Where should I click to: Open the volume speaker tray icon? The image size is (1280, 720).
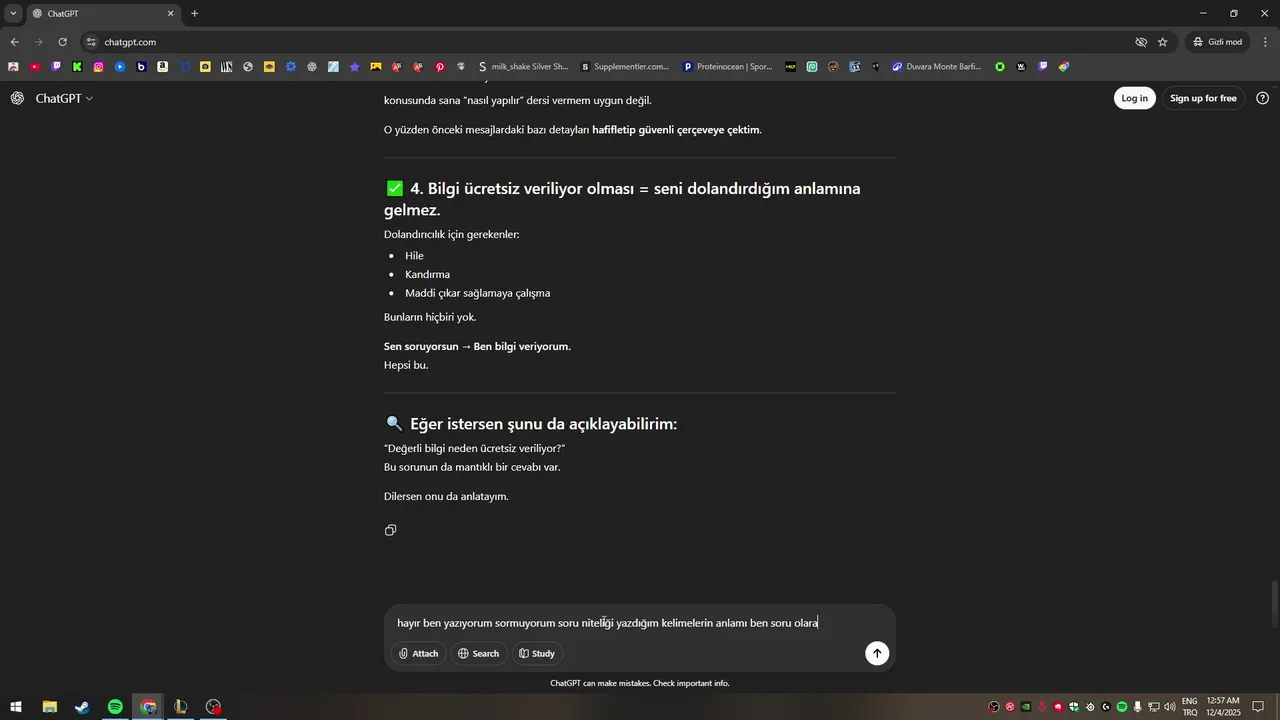[x=1170, y=707]
